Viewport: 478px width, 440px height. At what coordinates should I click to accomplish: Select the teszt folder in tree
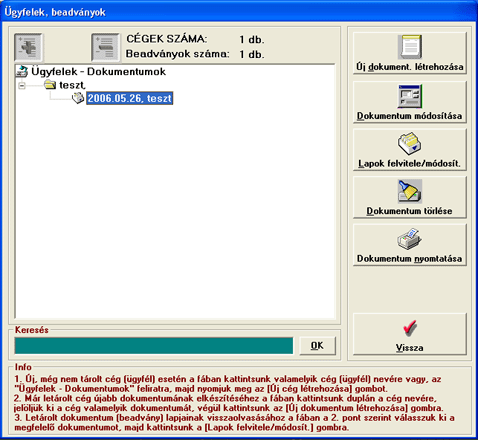(x=72, y=85)
